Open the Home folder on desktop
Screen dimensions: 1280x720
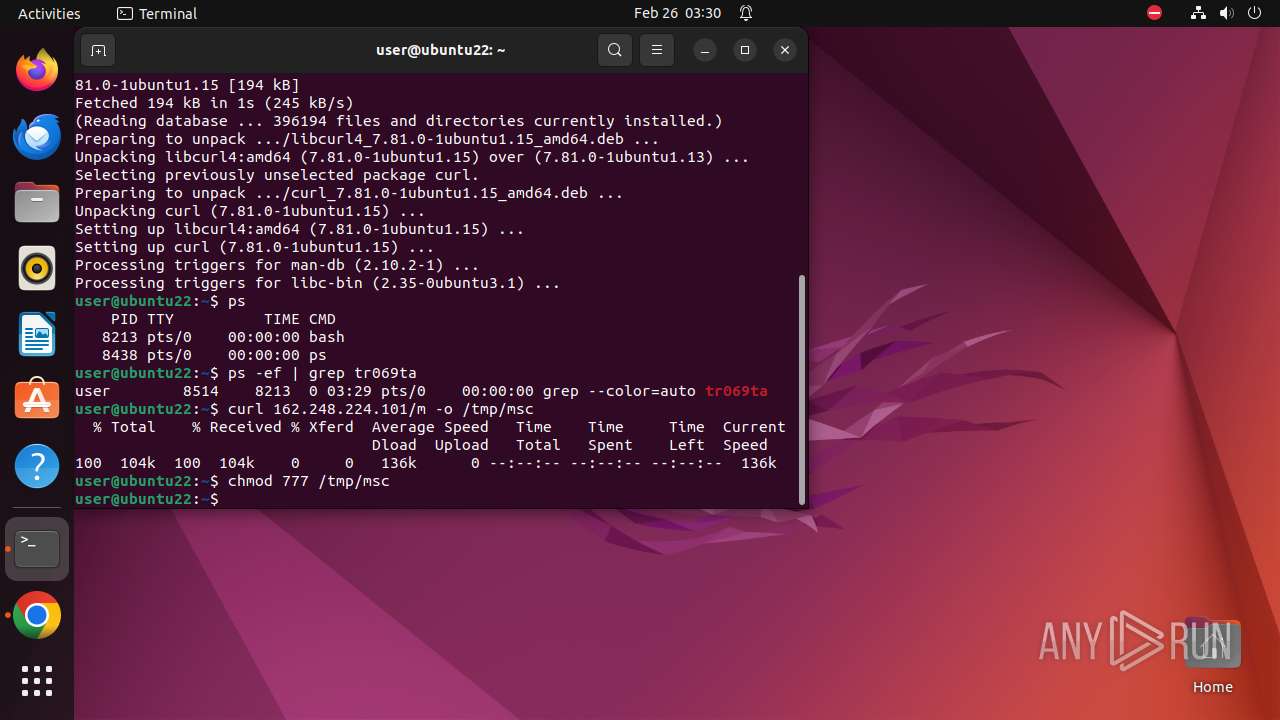coord(1213,657)
